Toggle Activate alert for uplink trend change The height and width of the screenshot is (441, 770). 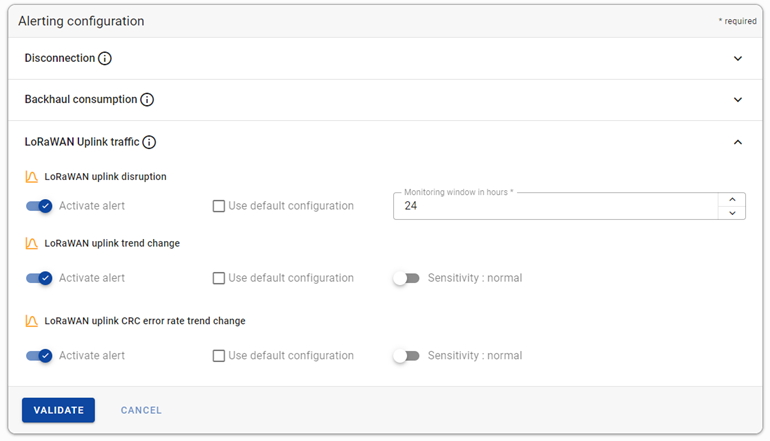[x=39, y=278]
